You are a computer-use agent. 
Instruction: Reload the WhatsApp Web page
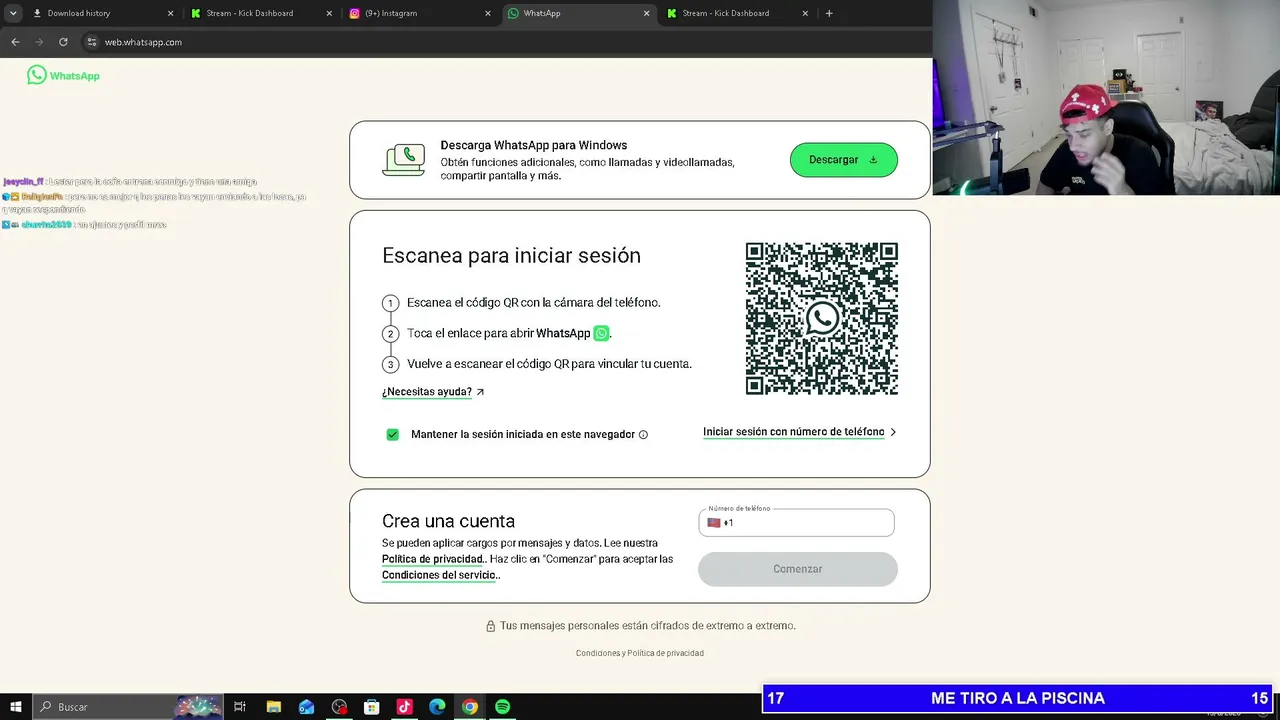[63, 42]
